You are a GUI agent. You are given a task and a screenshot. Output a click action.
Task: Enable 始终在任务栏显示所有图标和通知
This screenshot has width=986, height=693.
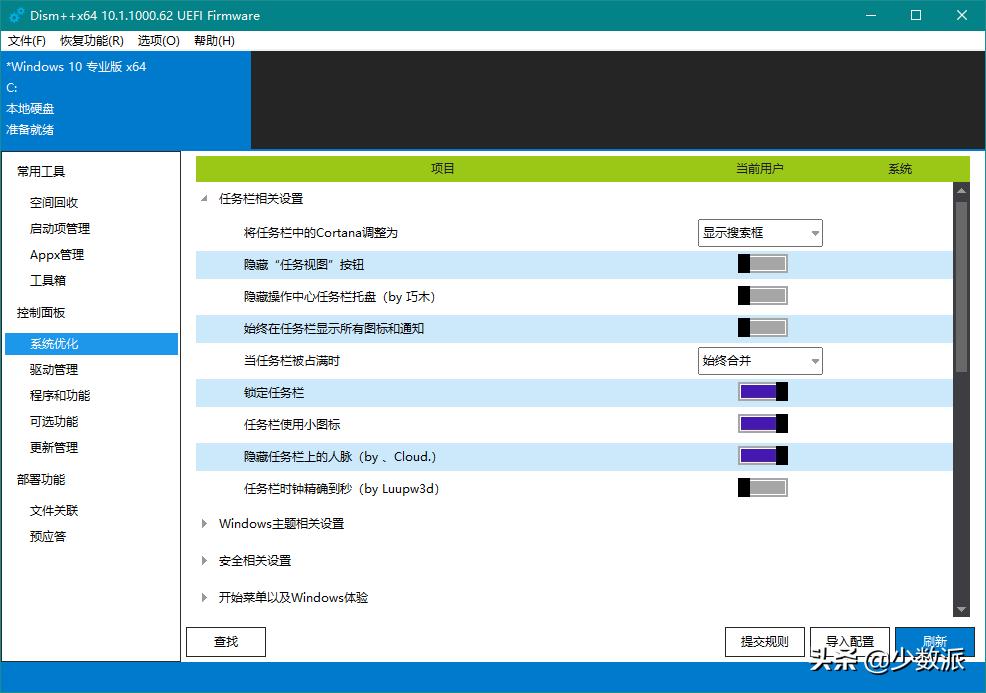(762, 327)
